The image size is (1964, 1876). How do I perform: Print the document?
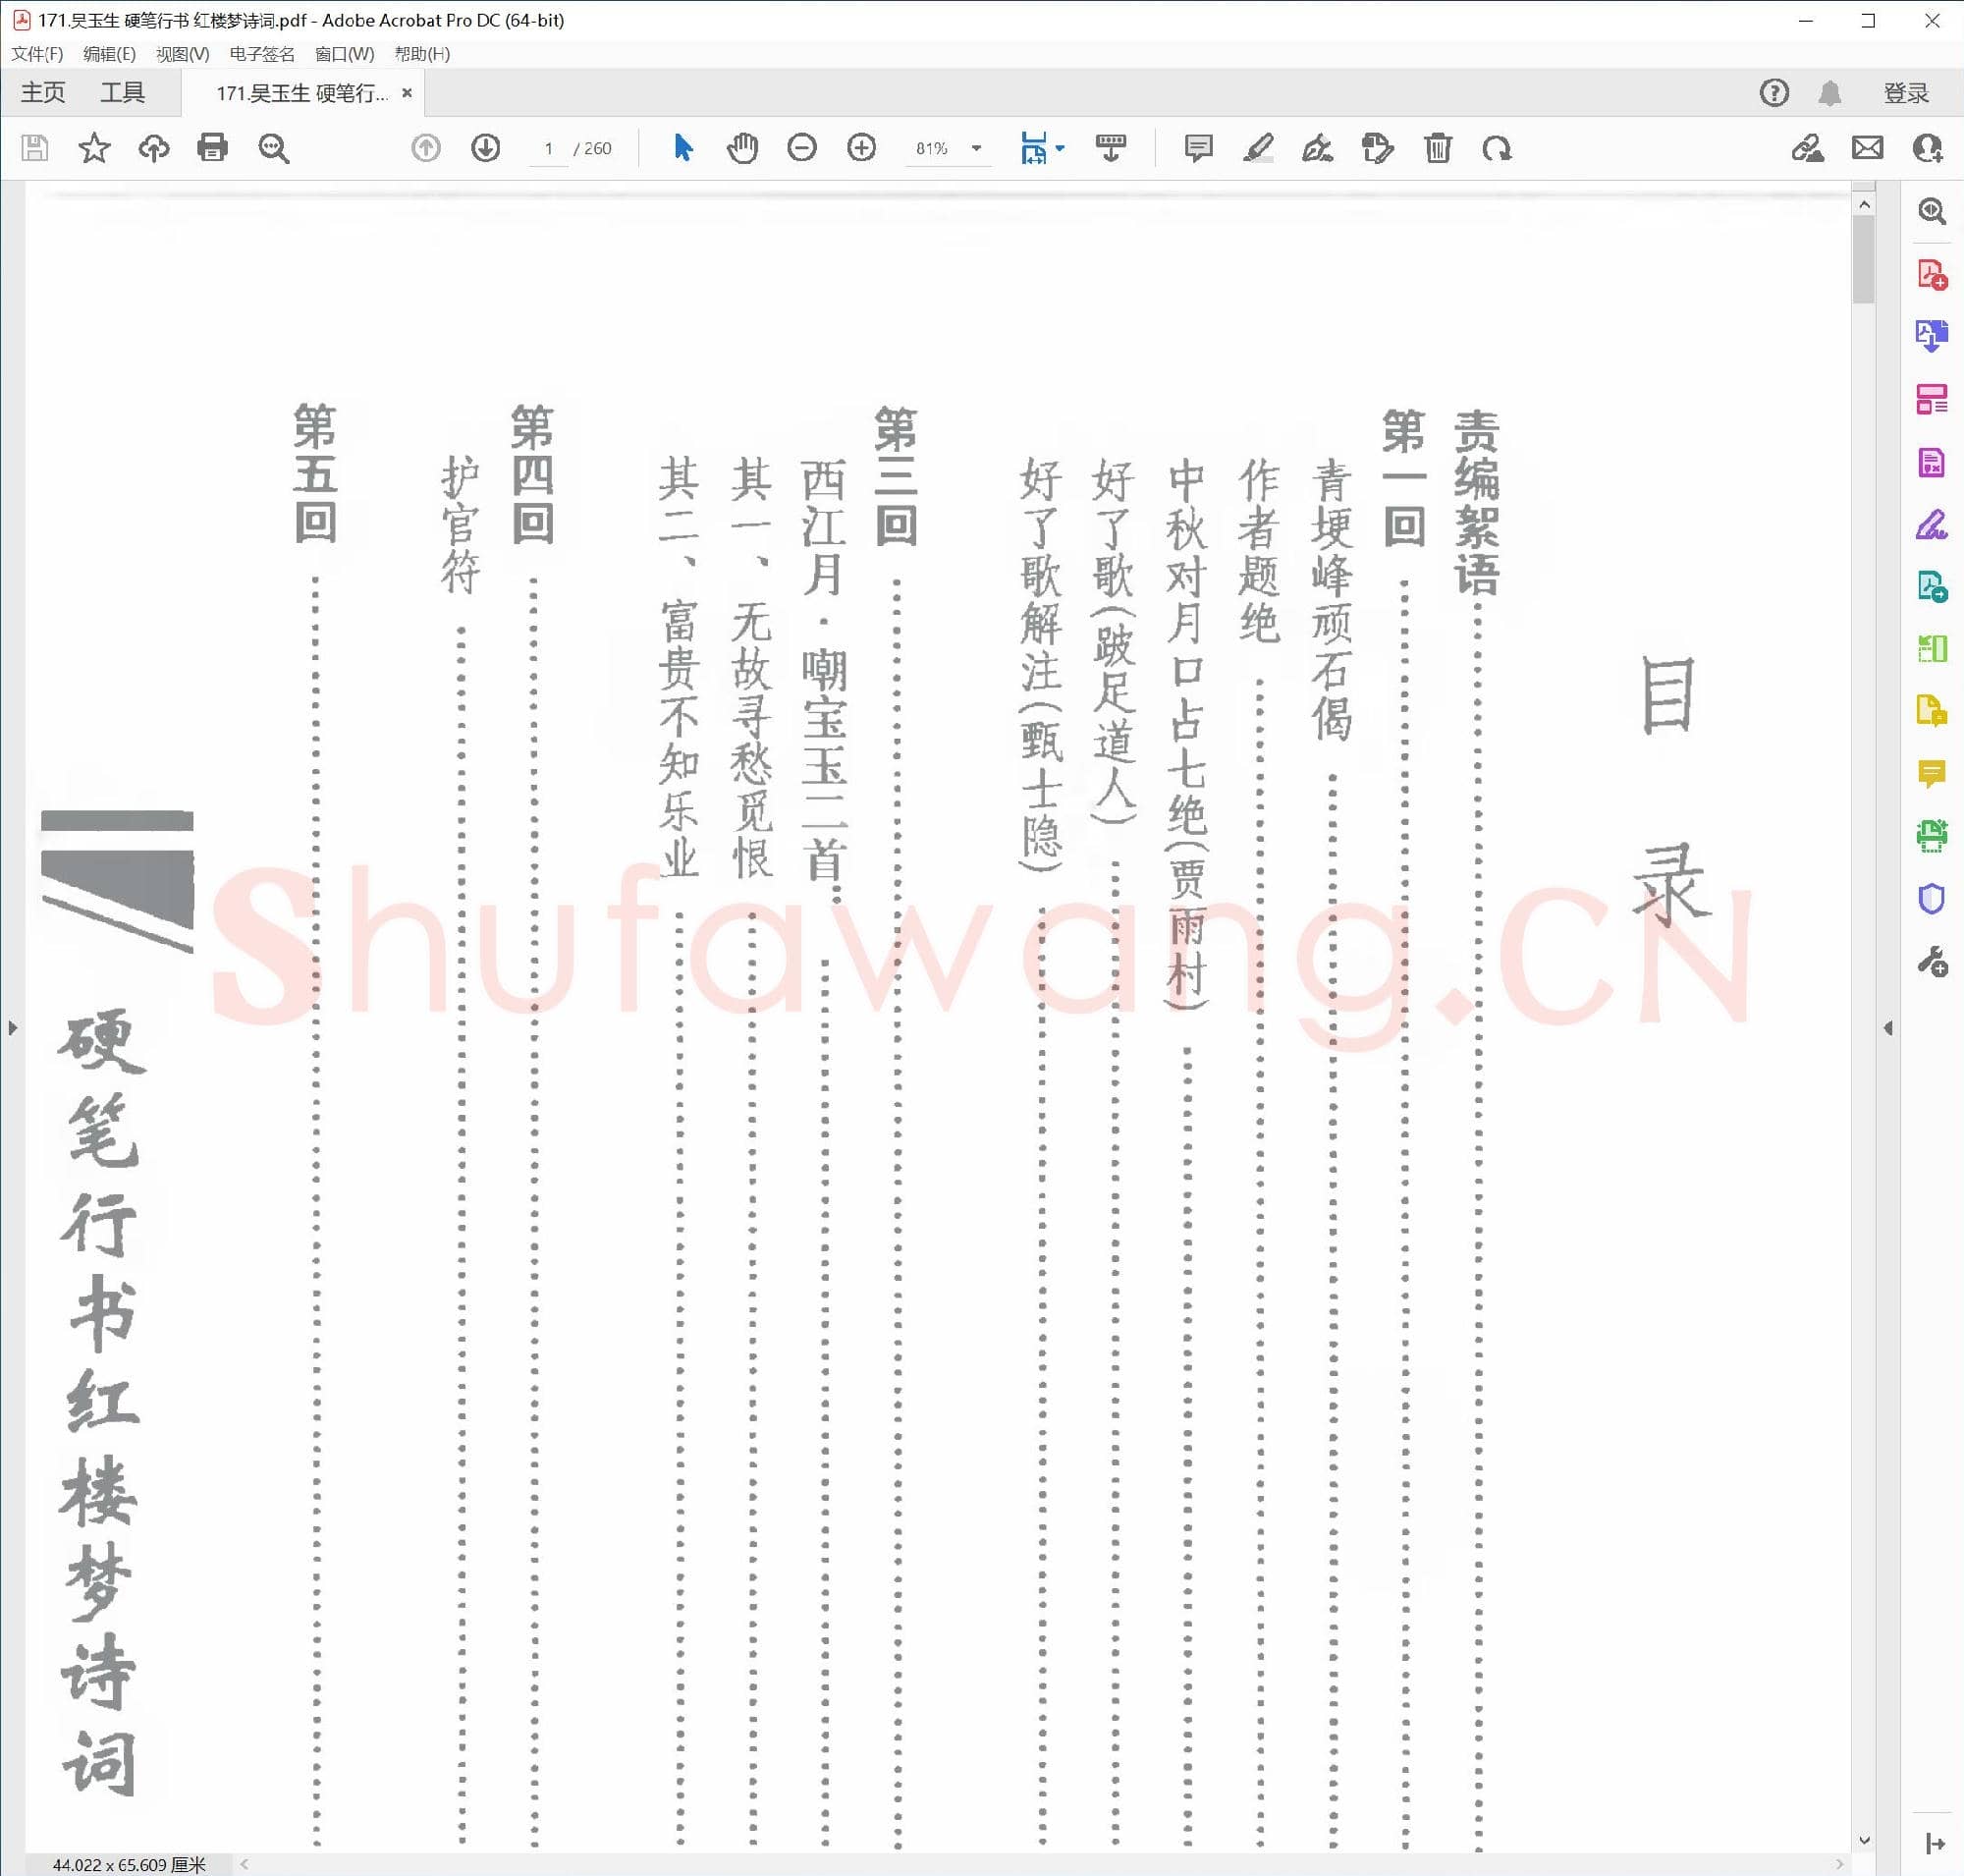point(211,148)
